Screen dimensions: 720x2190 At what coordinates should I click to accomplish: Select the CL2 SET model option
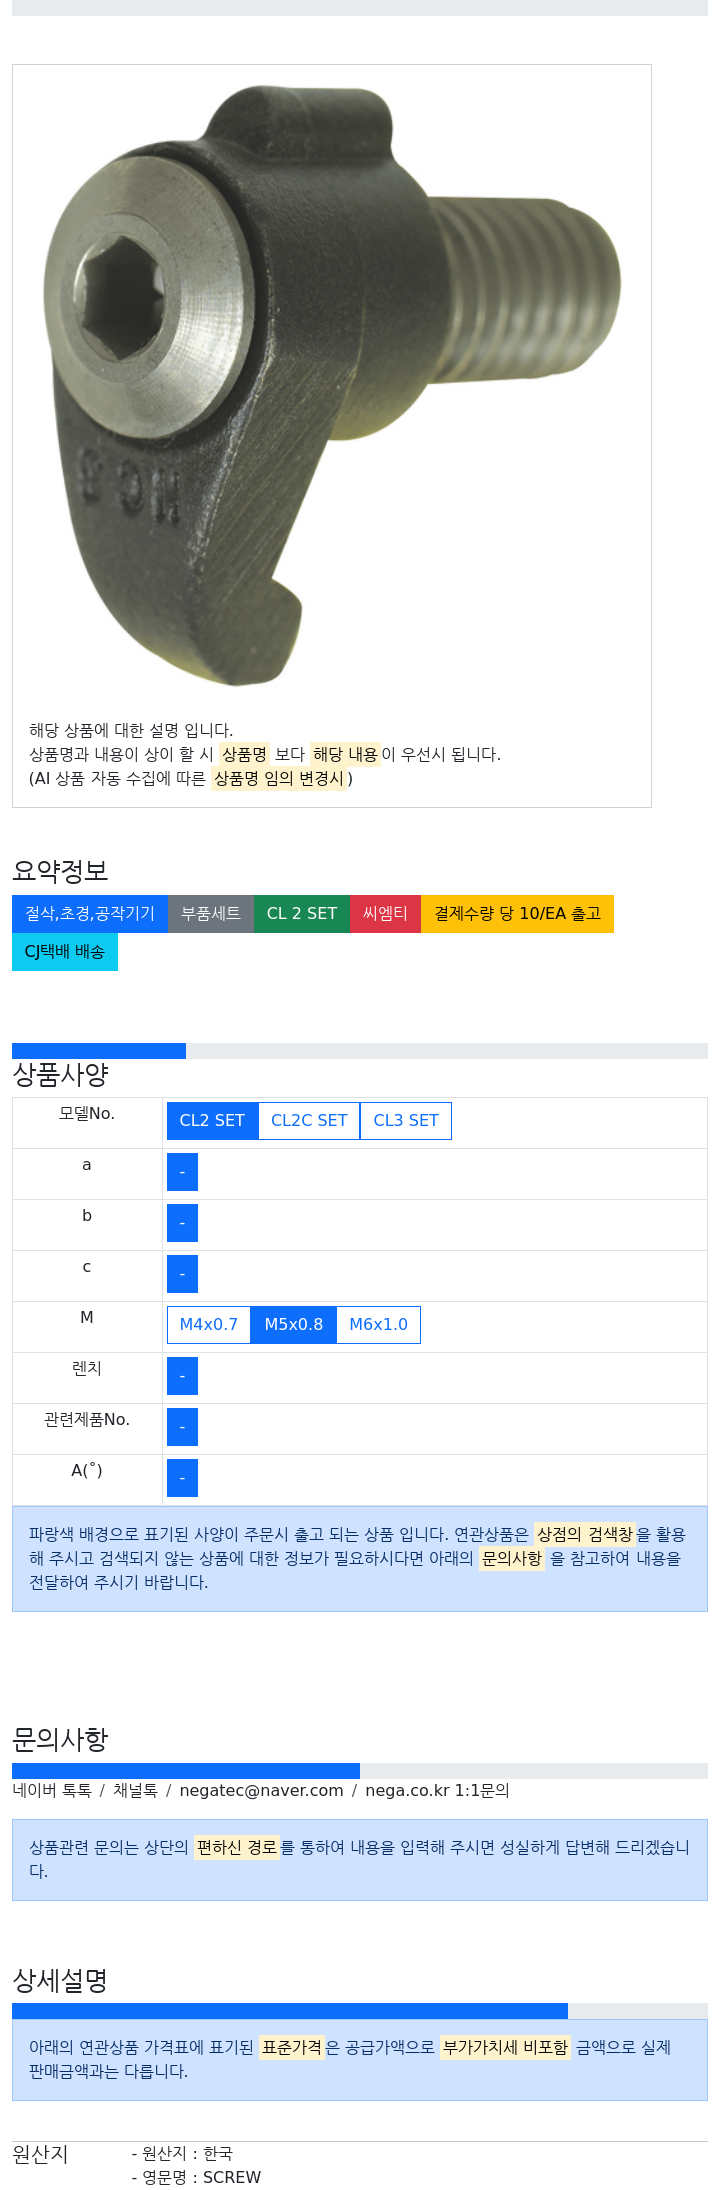click(212, 1120)
